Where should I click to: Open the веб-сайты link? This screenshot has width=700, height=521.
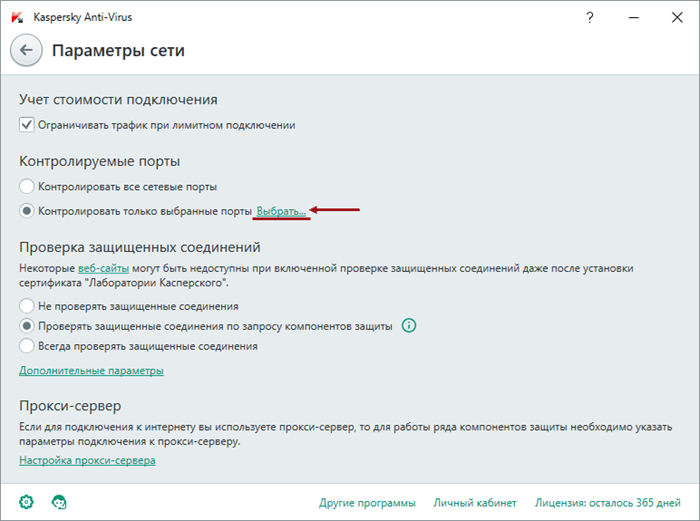click(104, 268)
